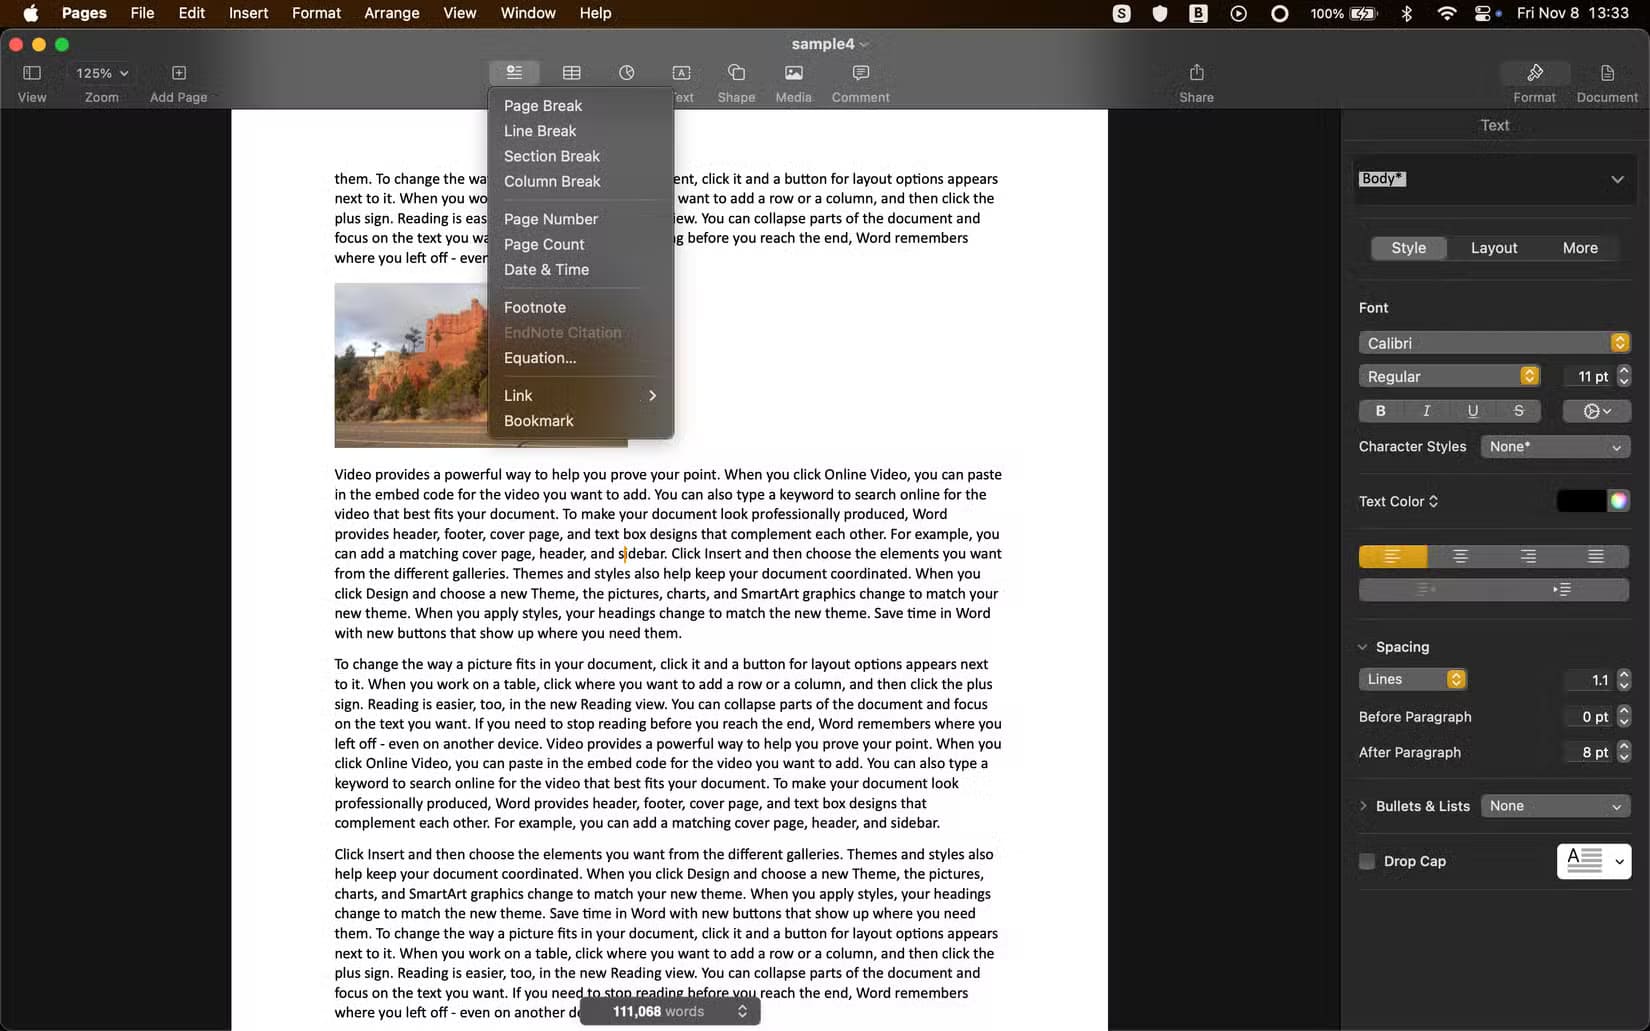Click line spacing value stepper
Screen dimensions: 1650x1031
pyautogui.click(x=1624, y=679)
